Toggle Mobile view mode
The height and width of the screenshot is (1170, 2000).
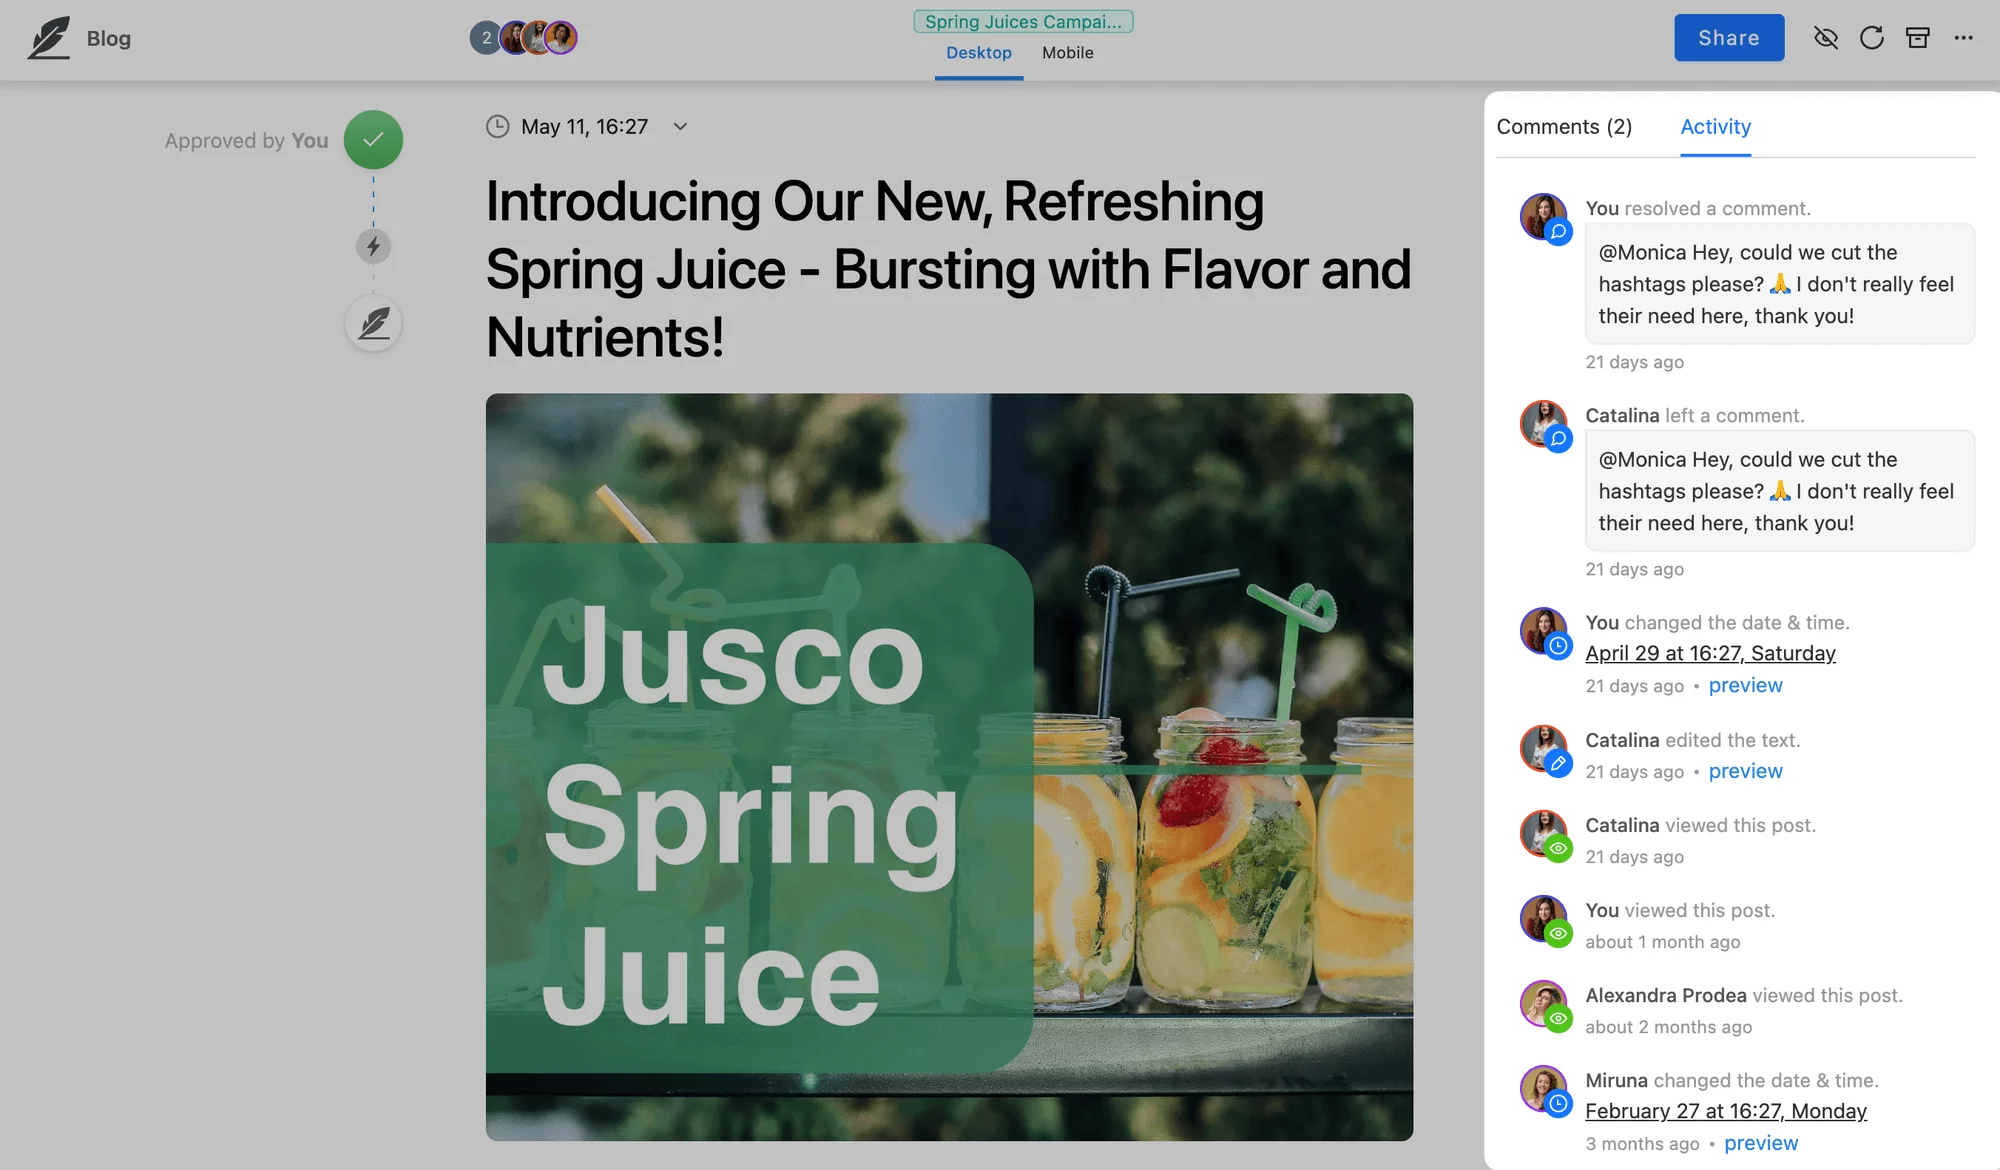1067,53
